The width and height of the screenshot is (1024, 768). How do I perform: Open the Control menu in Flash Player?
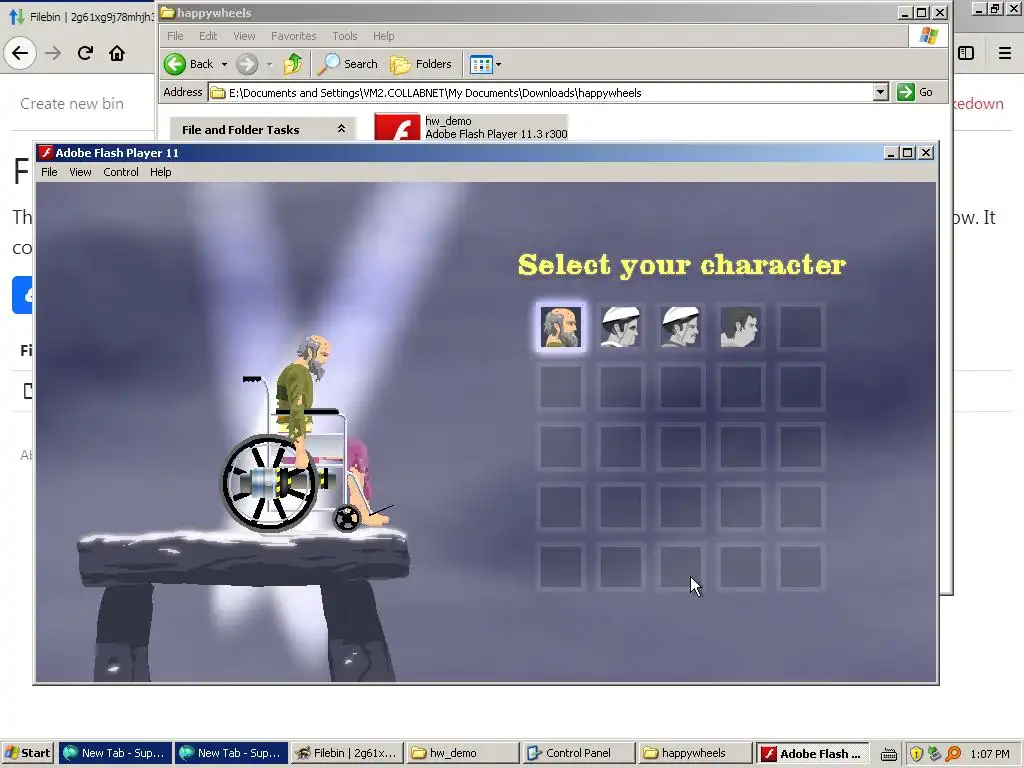[x=121, y=172]
